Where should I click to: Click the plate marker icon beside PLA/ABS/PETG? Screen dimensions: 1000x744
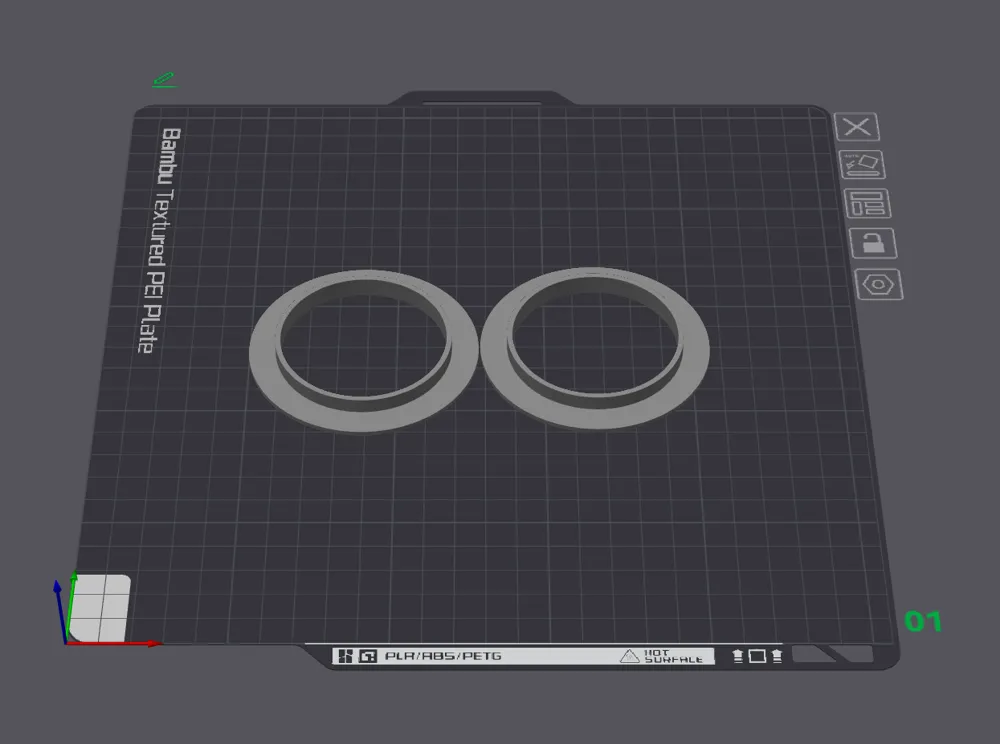[x=369, y=656]
